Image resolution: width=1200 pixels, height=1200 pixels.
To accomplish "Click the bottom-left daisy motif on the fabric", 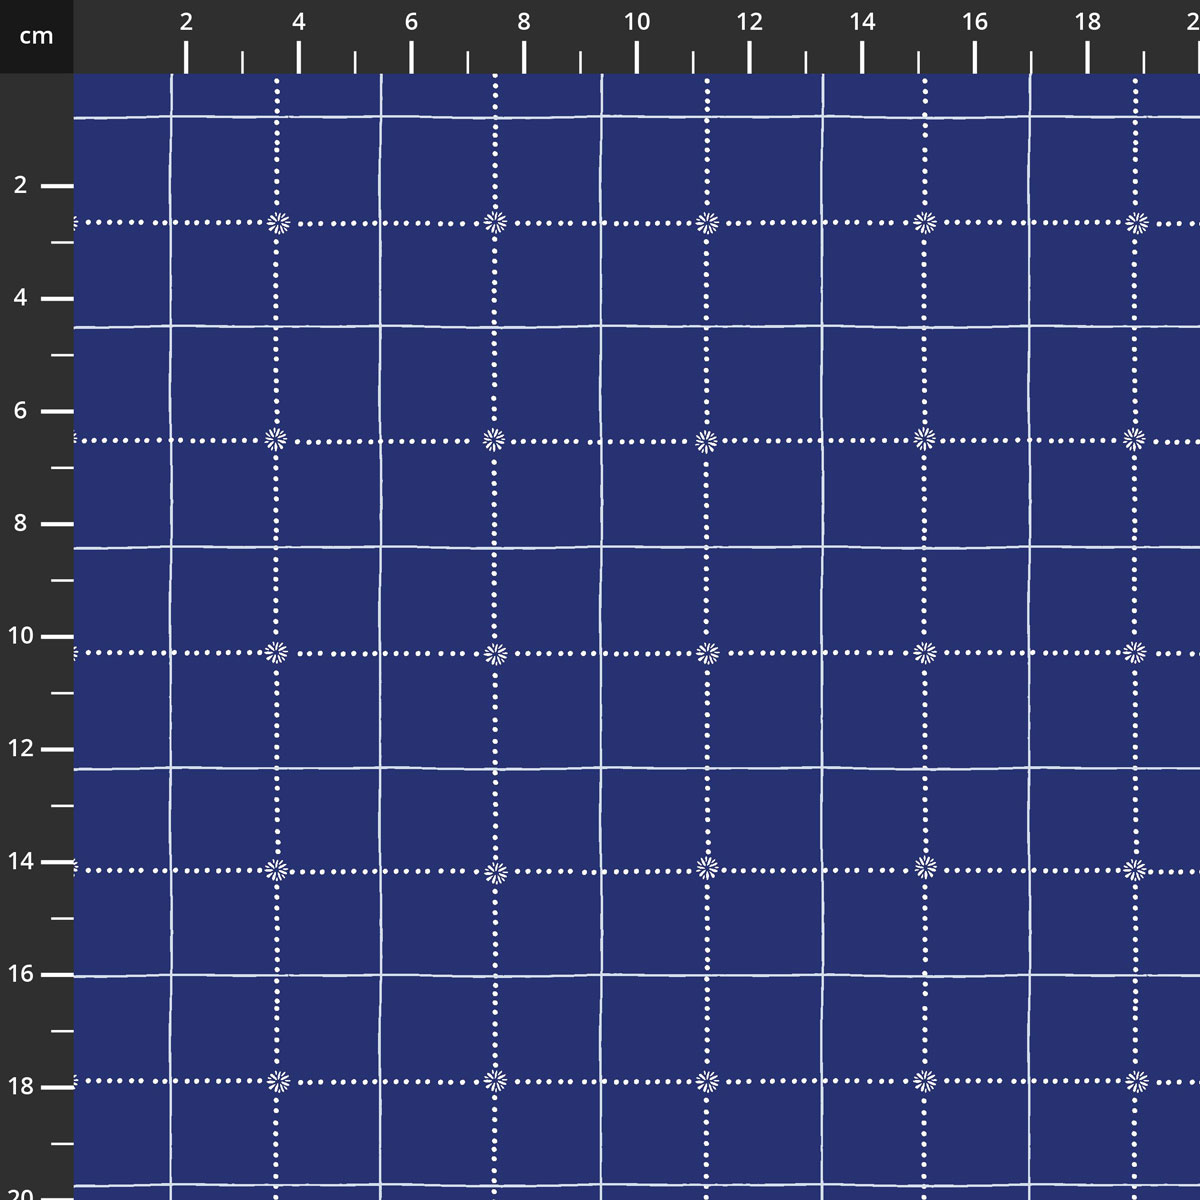I will (279, 1080).
